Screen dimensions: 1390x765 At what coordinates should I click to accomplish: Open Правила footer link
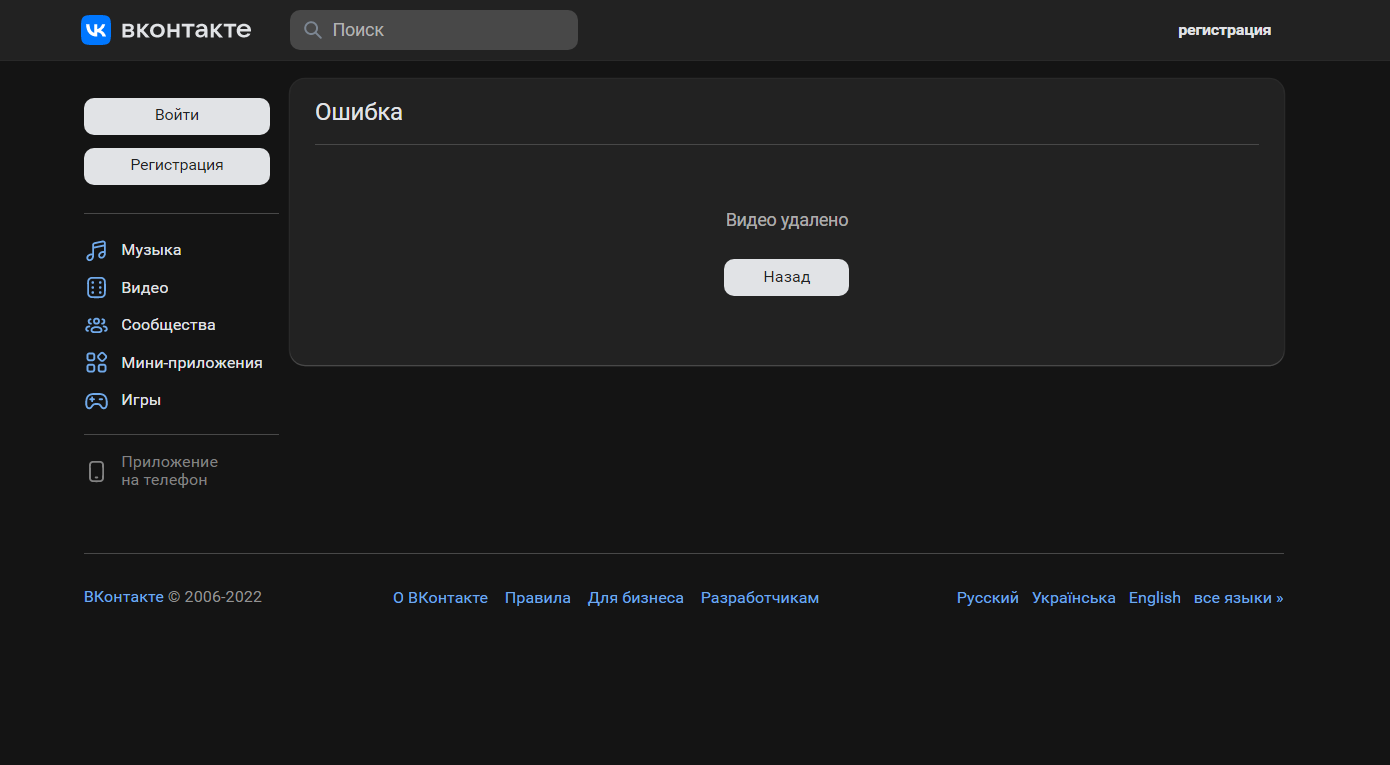point(538,598)
